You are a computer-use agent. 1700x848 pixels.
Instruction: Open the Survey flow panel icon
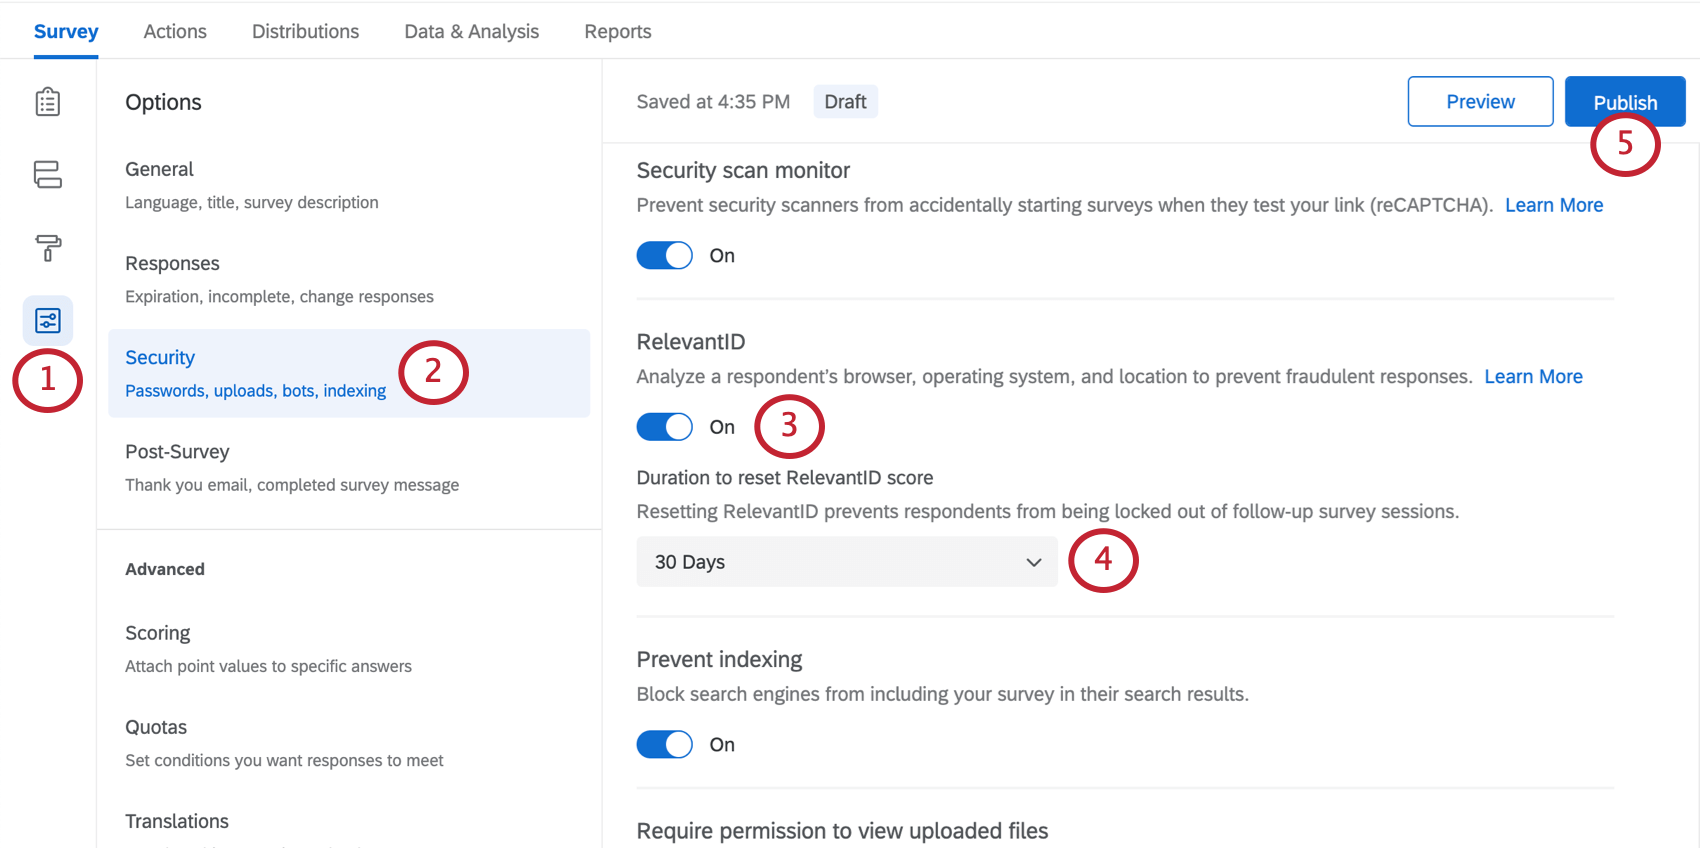coord(47,174)
